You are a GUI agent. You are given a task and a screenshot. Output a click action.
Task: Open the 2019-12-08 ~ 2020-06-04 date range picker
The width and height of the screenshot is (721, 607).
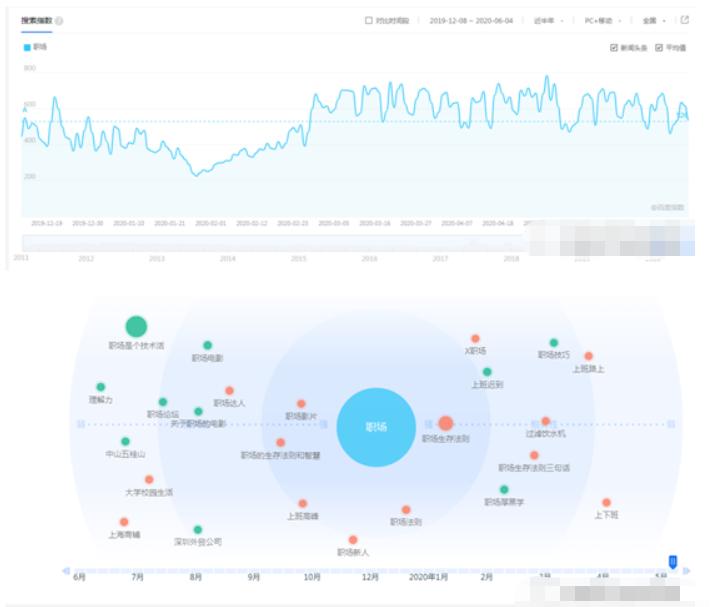(x=471, y=21)
